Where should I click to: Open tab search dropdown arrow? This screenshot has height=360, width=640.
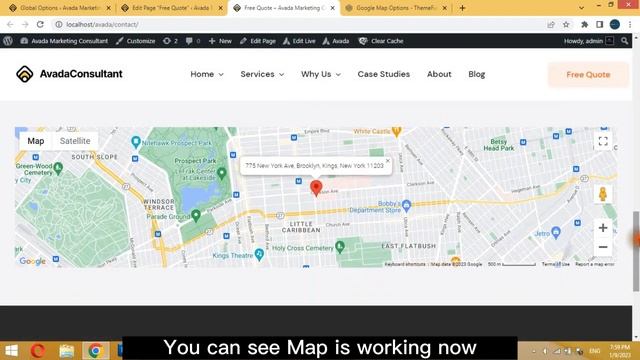point(581,8)
